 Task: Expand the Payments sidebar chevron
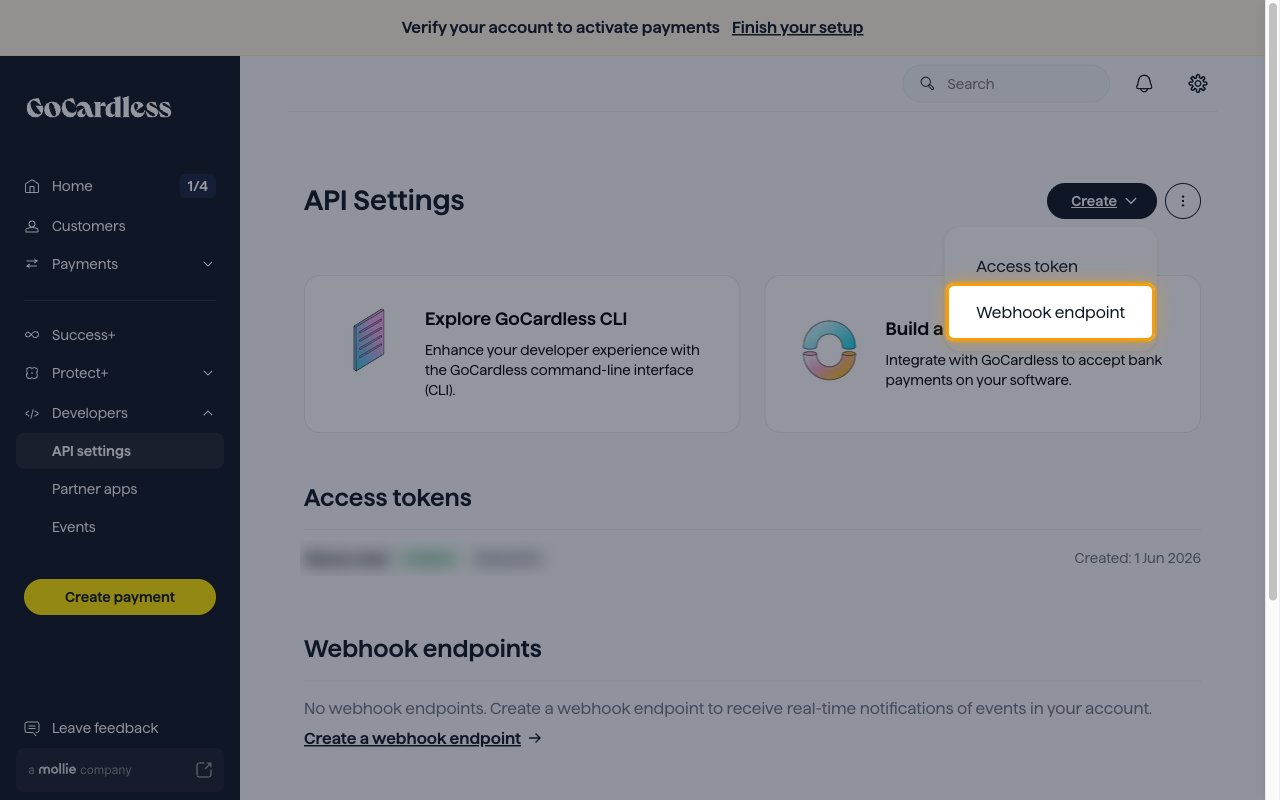(208, 264)
